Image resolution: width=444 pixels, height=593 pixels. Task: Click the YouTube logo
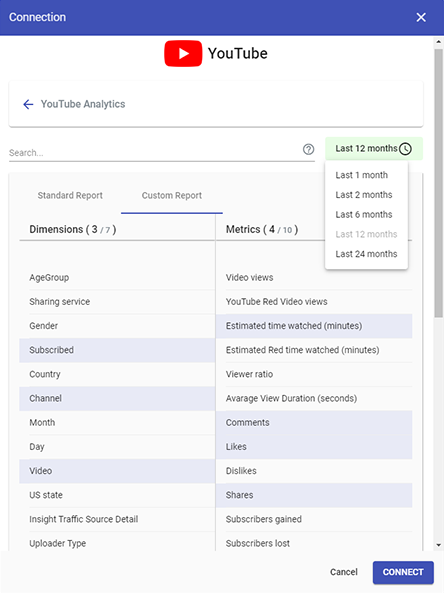point(216,53)
